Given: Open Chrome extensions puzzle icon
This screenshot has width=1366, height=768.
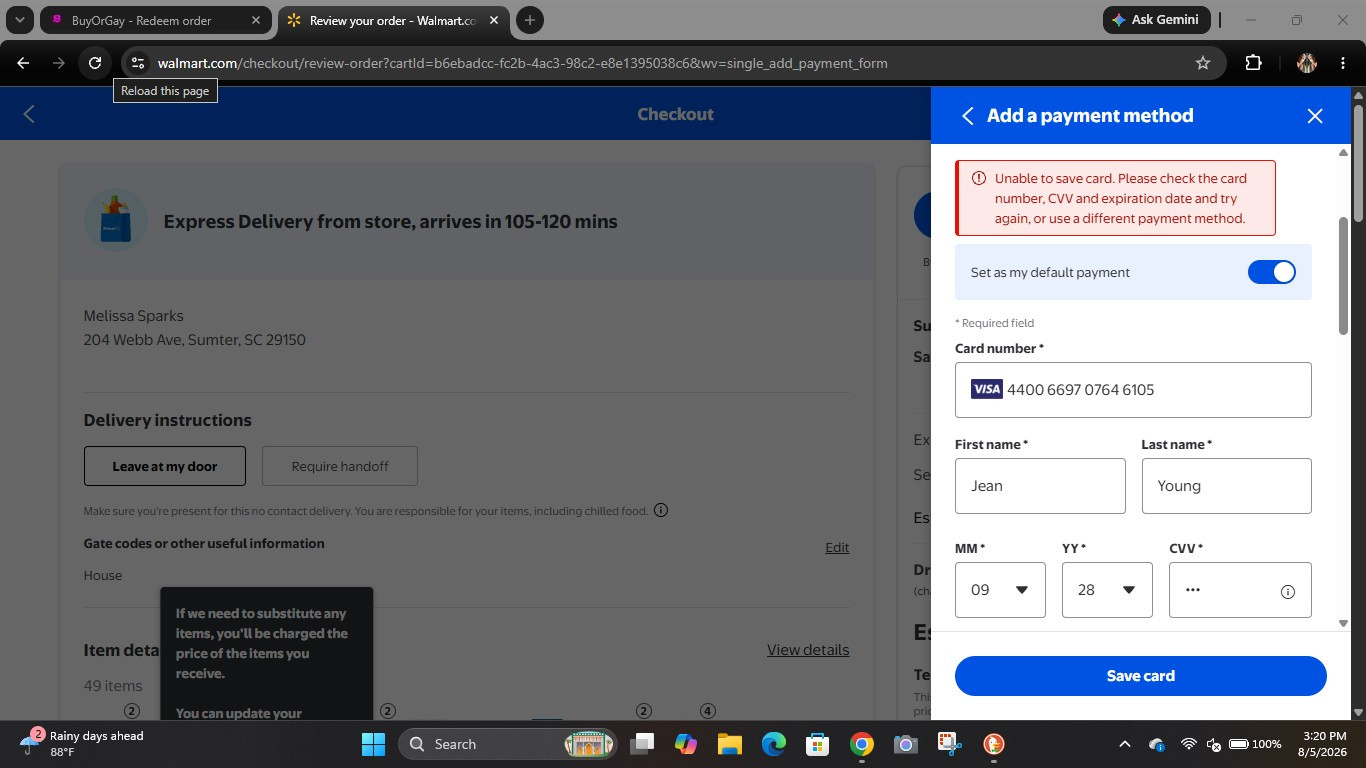Looking at the screenshot, I should coord(1253,63).
